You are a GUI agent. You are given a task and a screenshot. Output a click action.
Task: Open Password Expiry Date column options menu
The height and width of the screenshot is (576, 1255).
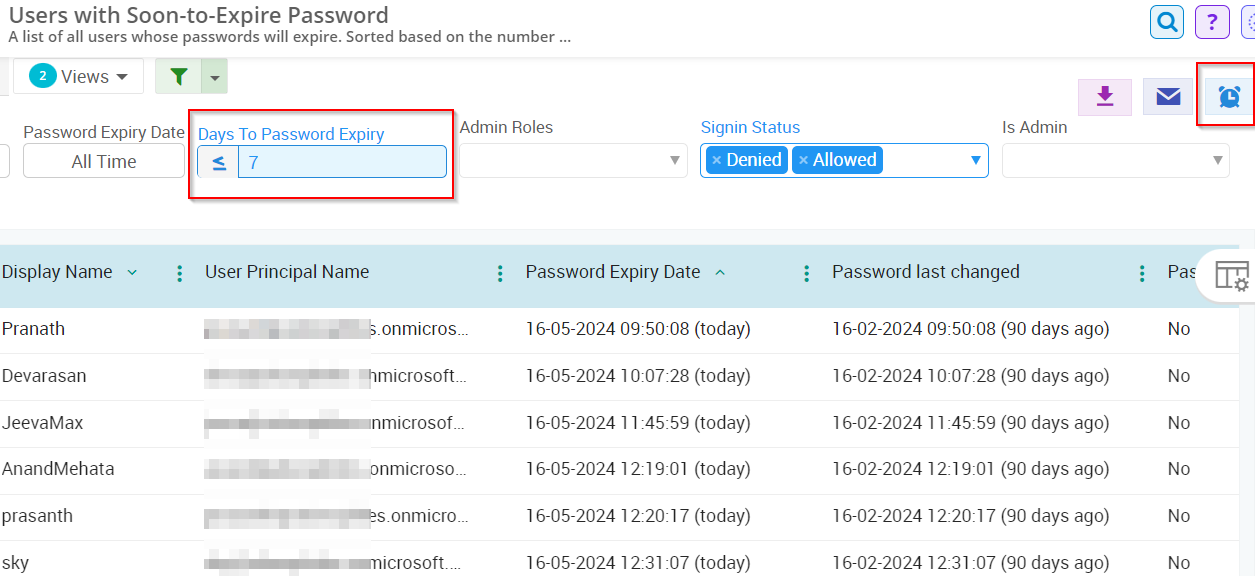click(x=807, y=273)
